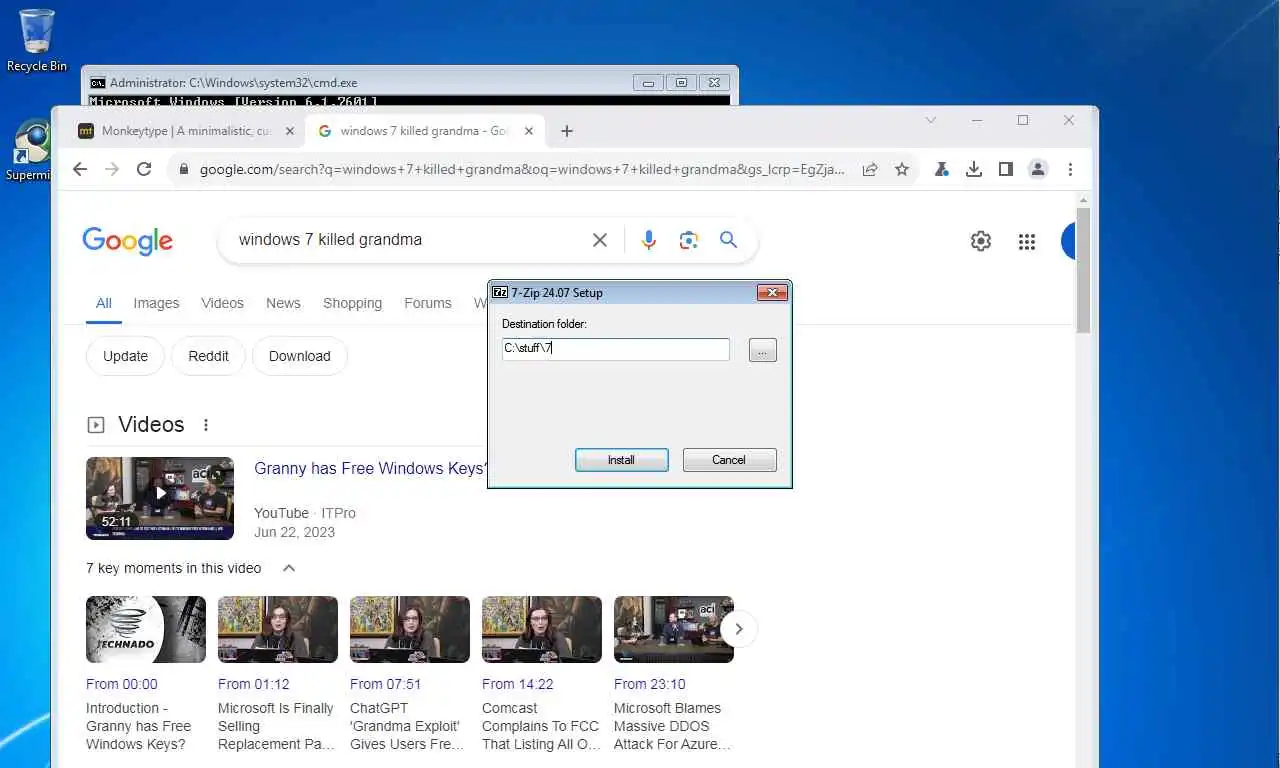Switch to the Images search tab

tap(156, 303)
